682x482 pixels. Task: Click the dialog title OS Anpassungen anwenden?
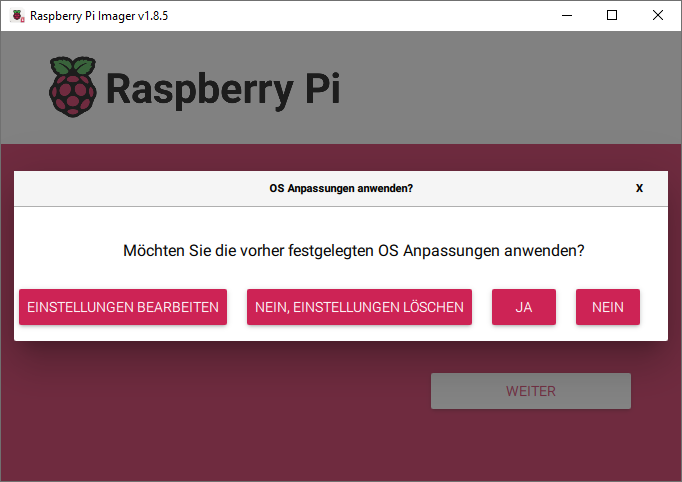[x=341, y=188]
